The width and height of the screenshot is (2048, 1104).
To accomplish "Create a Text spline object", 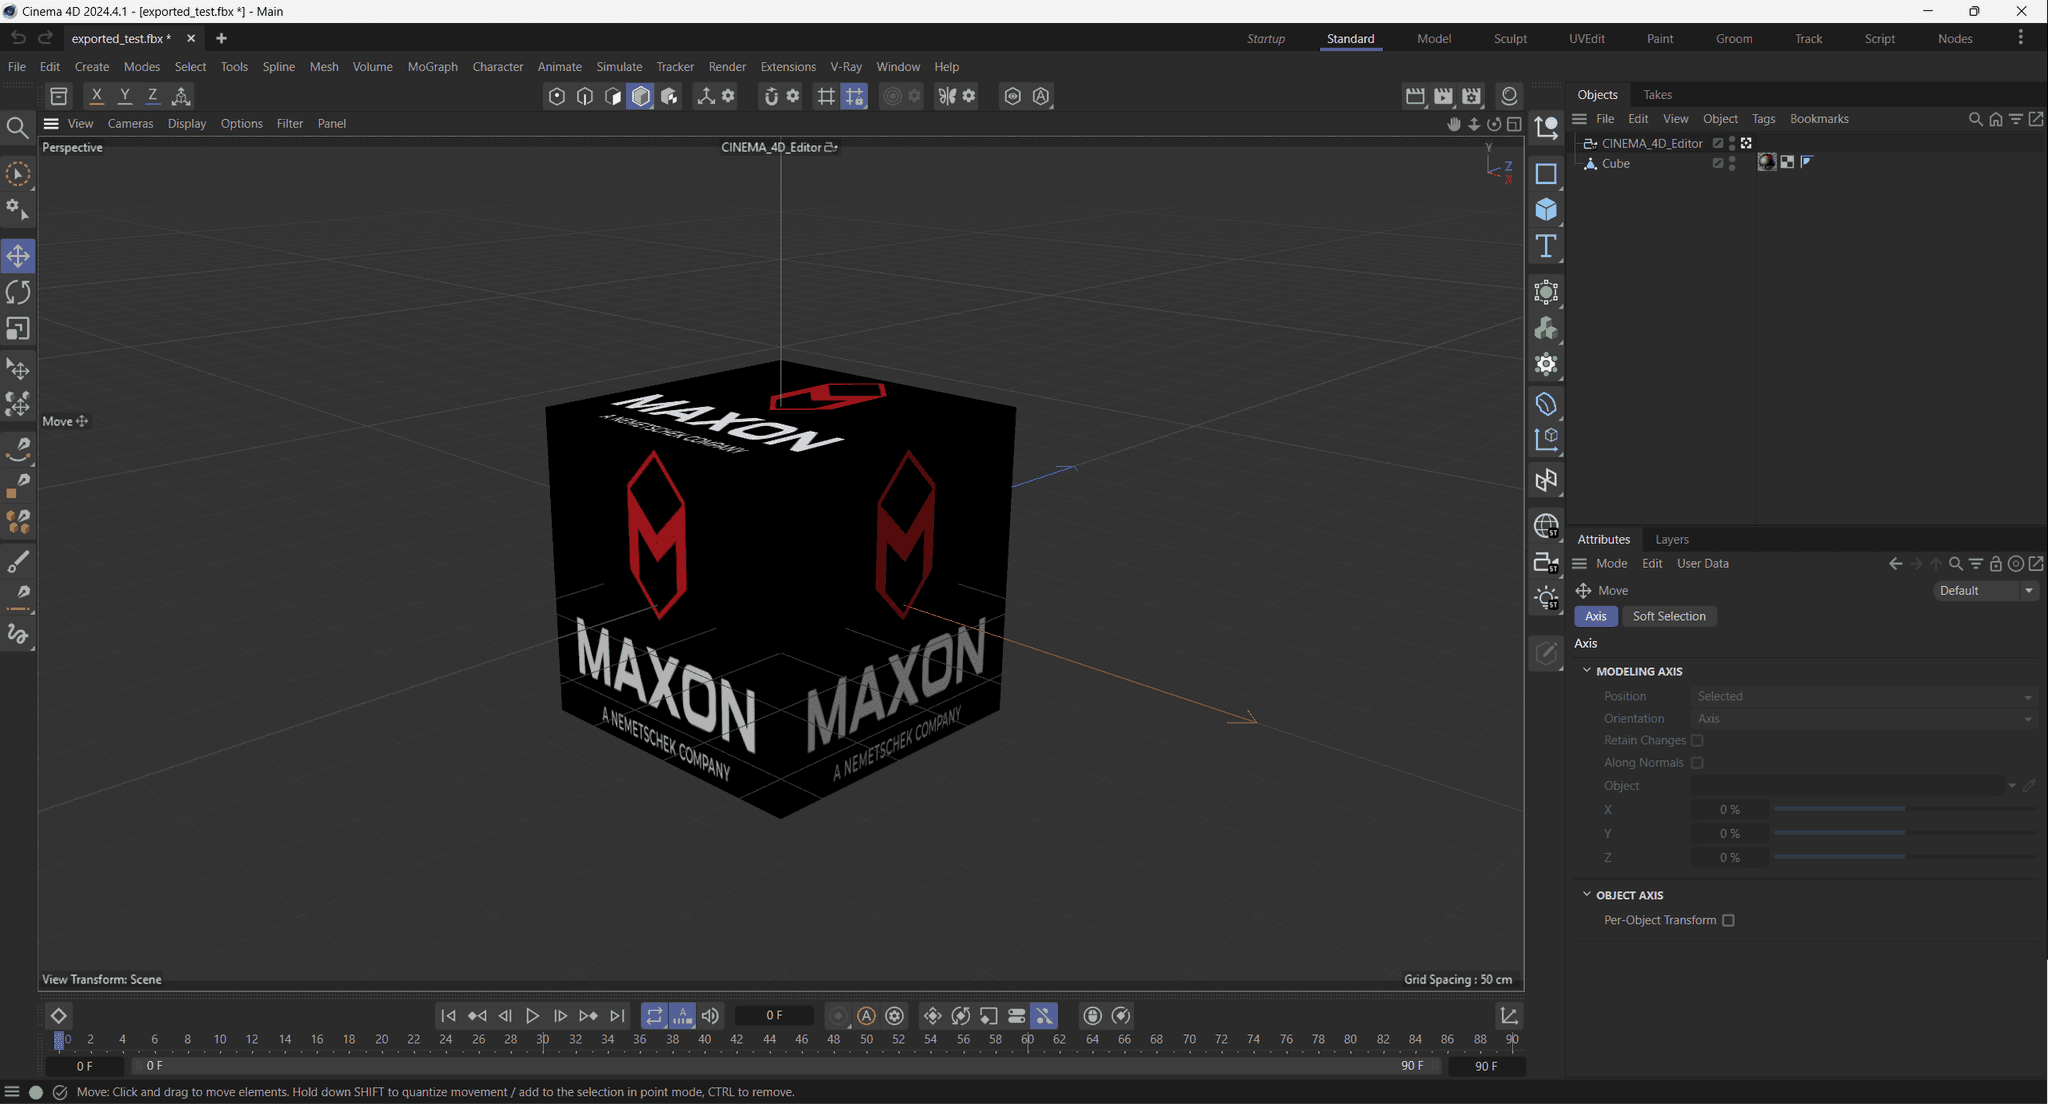I will pos(1546,246).
